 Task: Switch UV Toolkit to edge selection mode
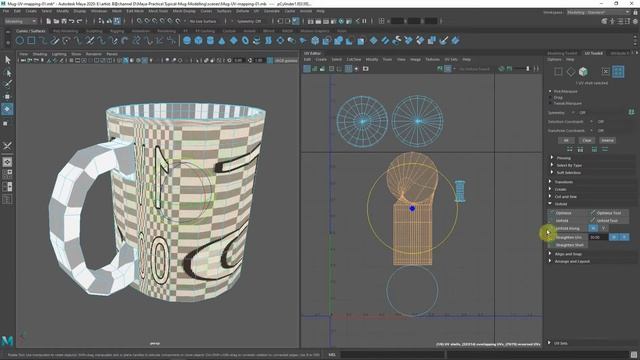pos(571,72)
